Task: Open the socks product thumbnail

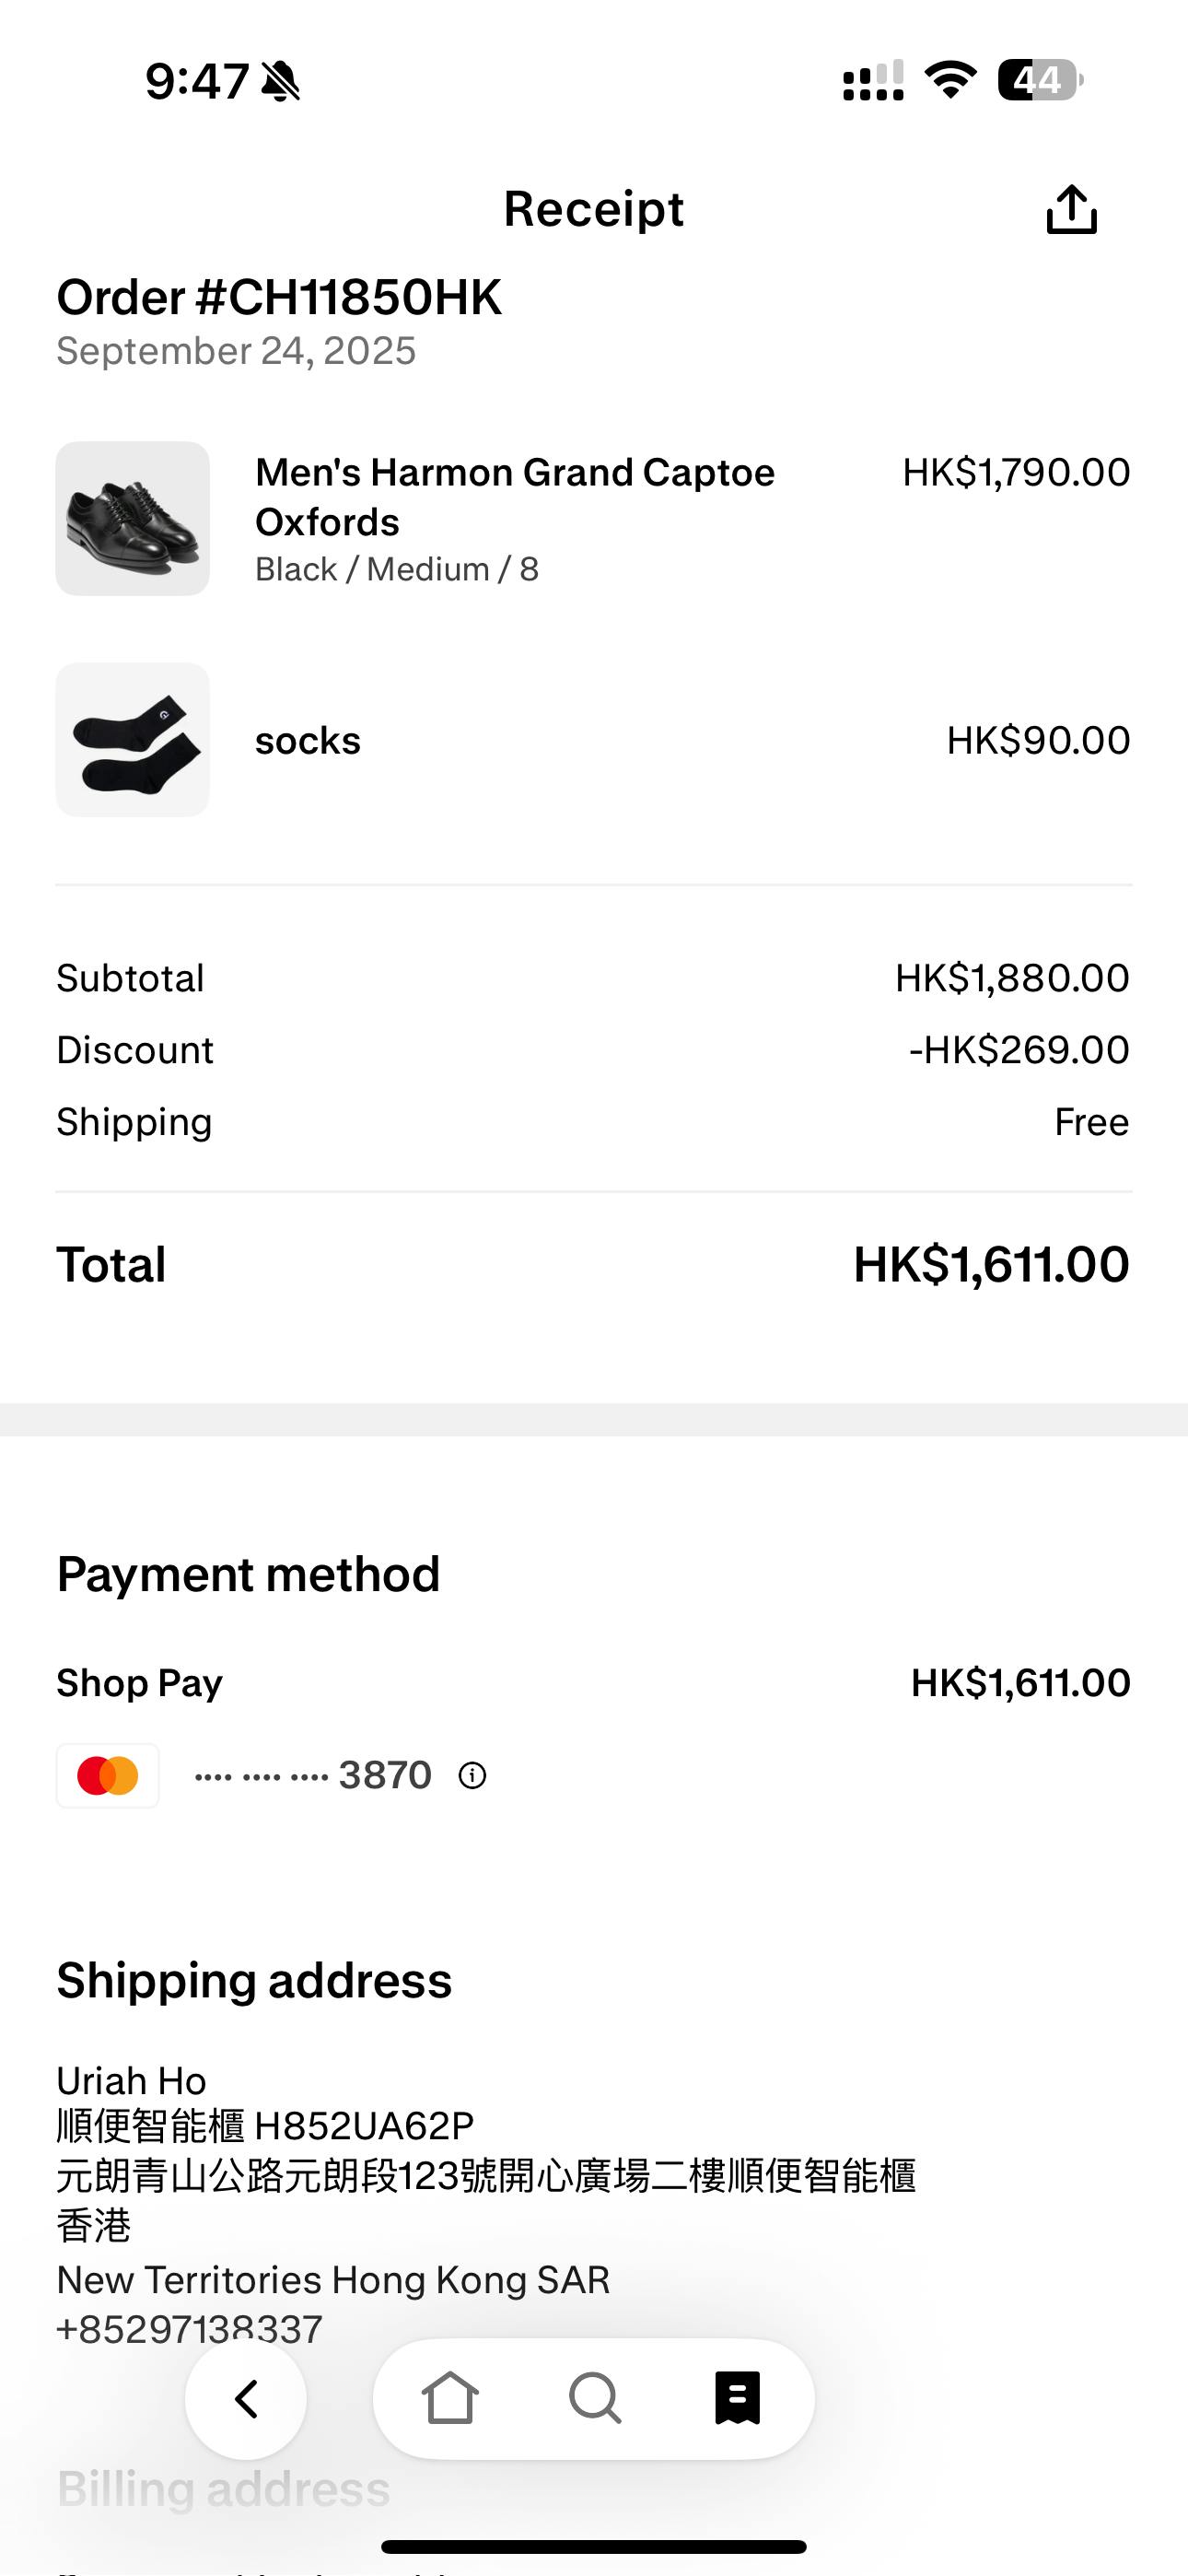Action: click(x=133, y=740)
